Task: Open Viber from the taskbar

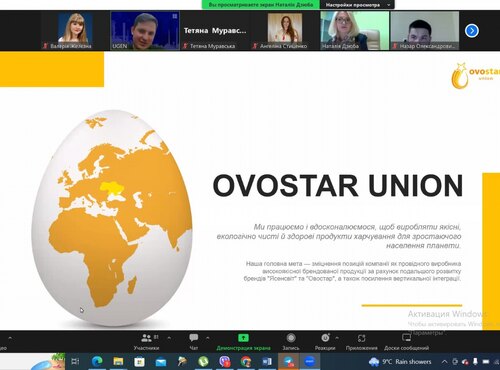Action: (225, 362)
